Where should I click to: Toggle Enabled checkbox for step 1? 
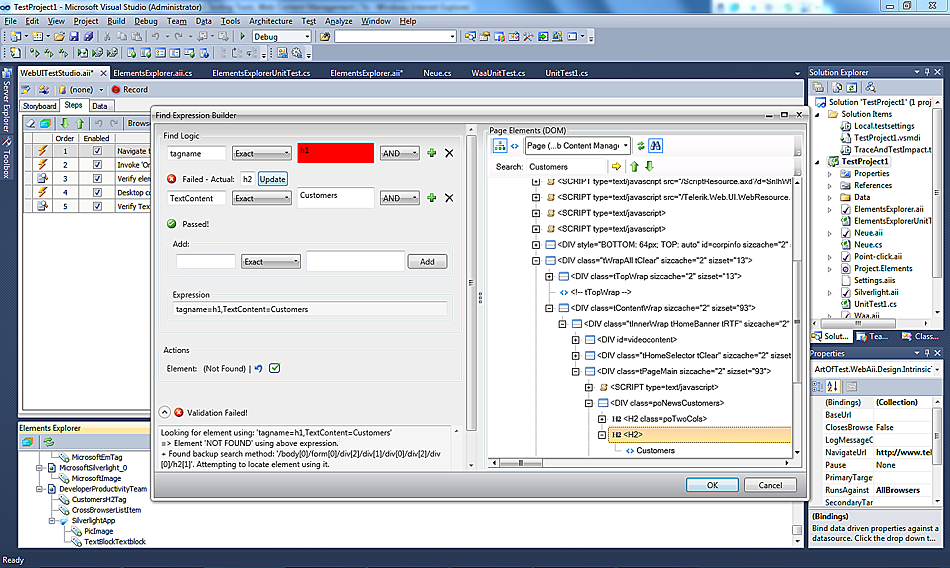[x=97, y=150]
